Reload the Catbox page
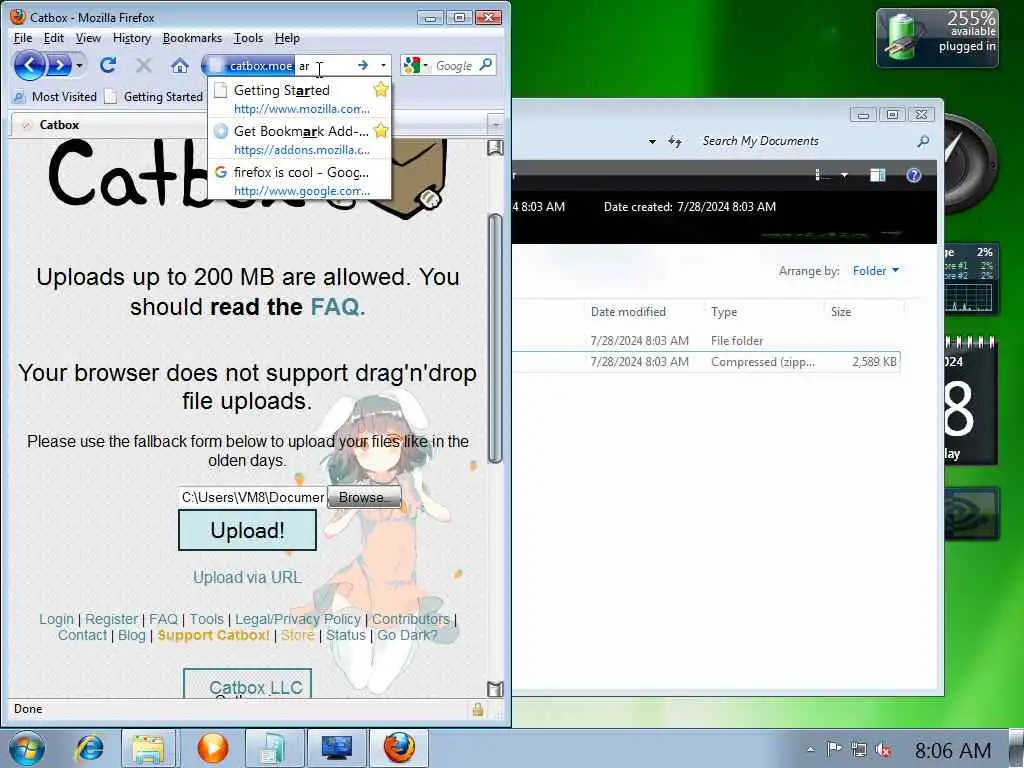 point(108,65)
